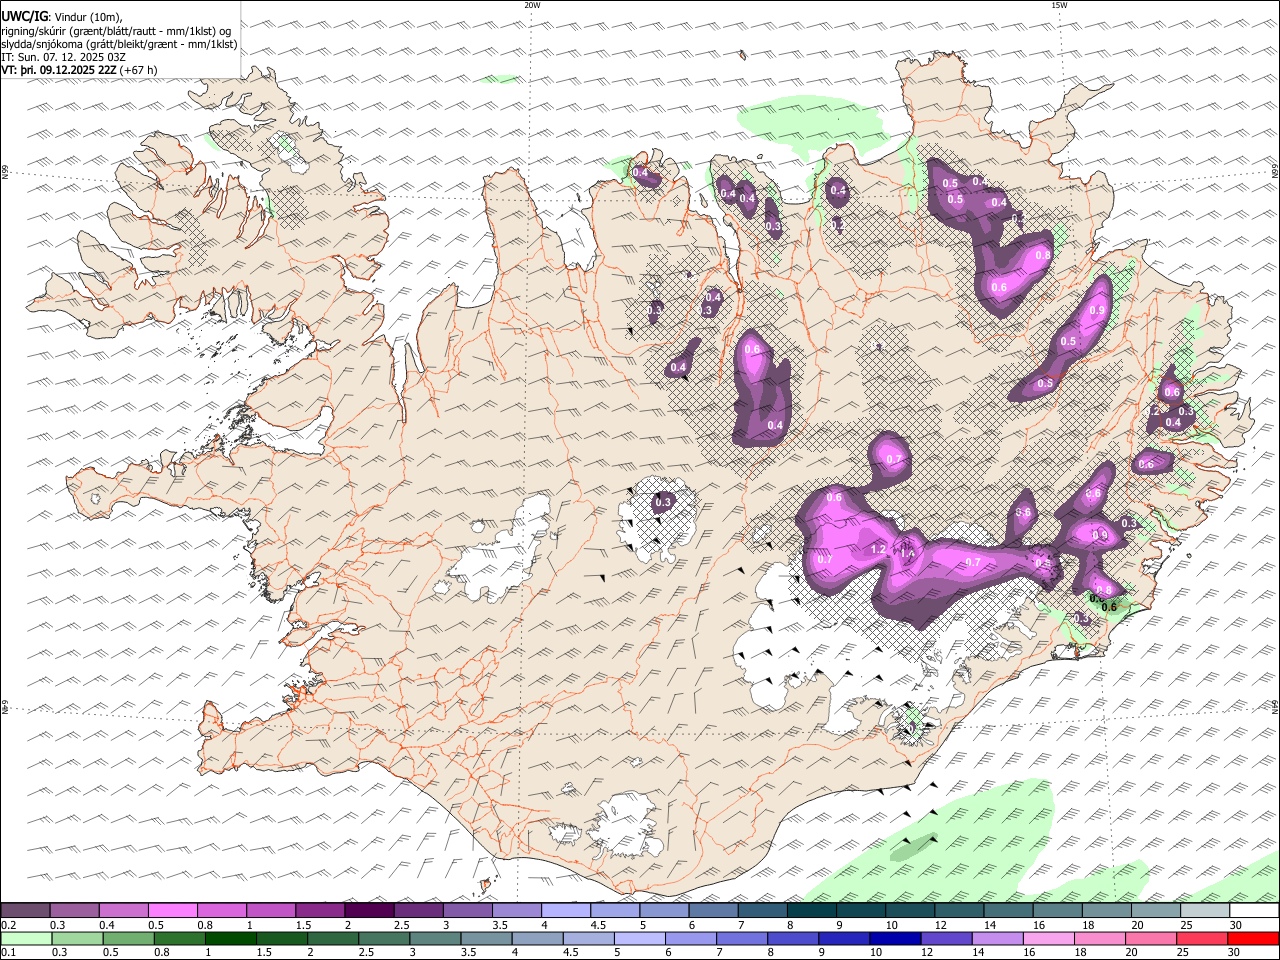Click the '4.5' label under the snow scale
Screen dimensions: 1280x960
click(599, 925)
